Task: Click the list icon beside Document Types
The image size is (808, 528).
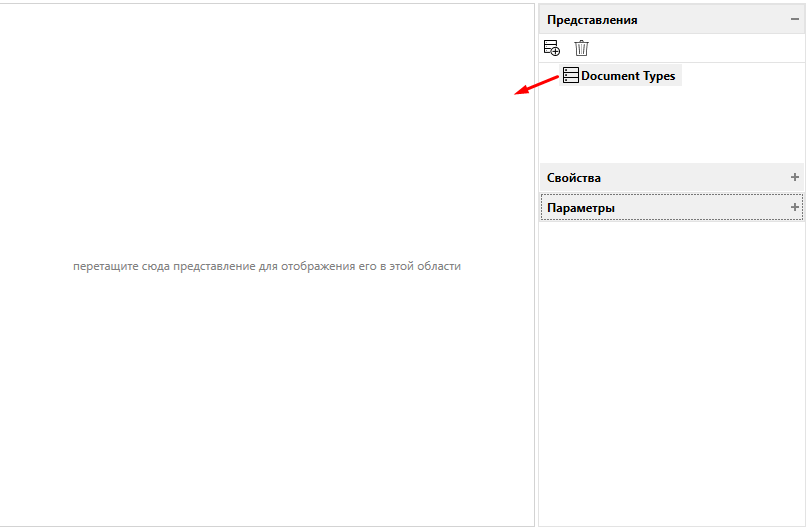Action: 570,75
